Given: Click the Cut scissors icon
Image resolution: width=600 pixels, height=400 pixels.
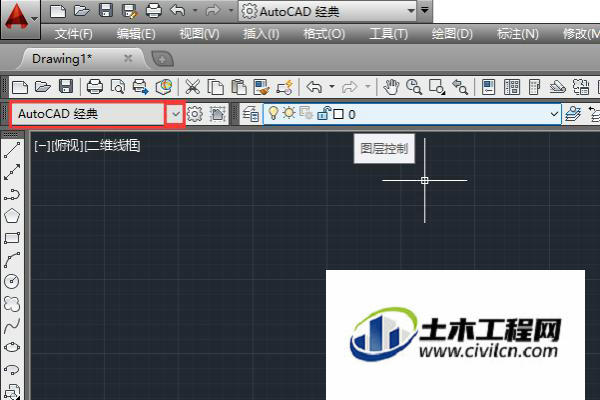Looking at the screenshot, I should (192, 87).
